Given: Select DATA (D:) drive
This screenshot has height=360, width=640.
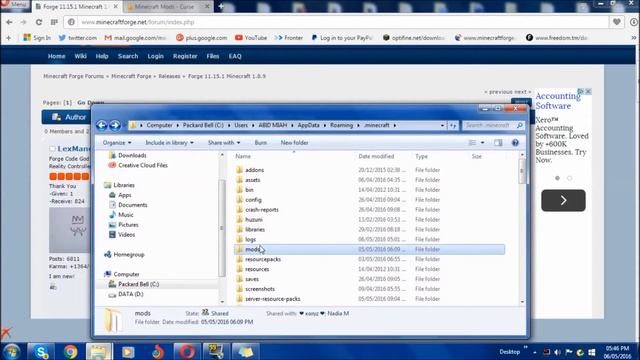Looking at the screenshot, I should pos(131,294).
